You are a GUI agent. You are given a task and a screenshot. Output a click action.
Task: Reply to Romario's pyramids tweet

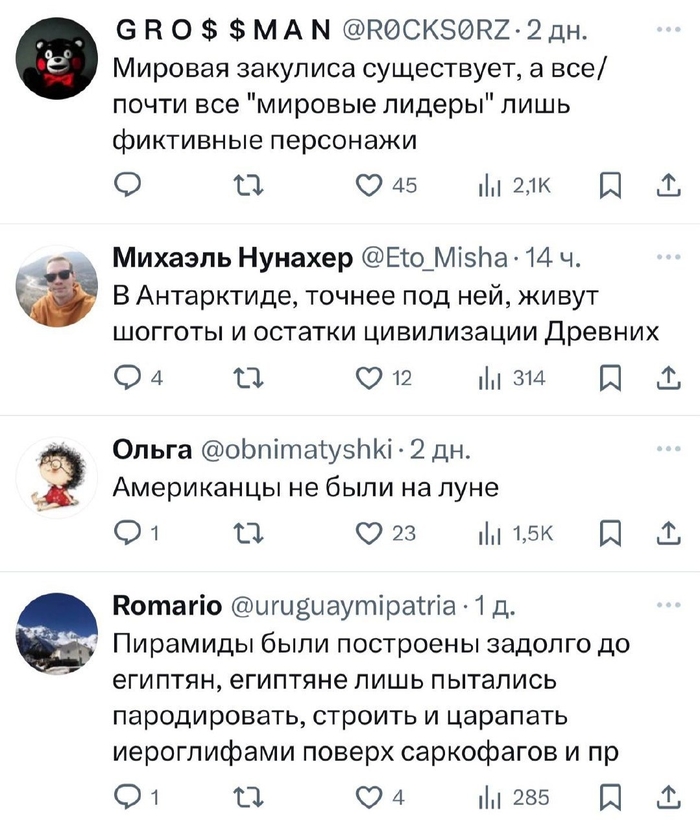coord(128,796)
